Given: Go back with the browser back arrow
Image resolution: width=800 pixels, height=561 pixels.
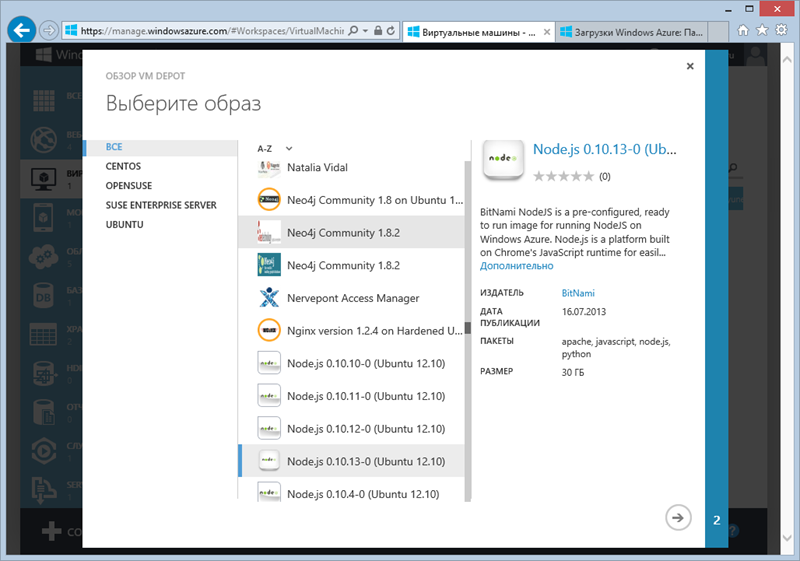Looking at the screenshot, I should (x=21, y=30).
